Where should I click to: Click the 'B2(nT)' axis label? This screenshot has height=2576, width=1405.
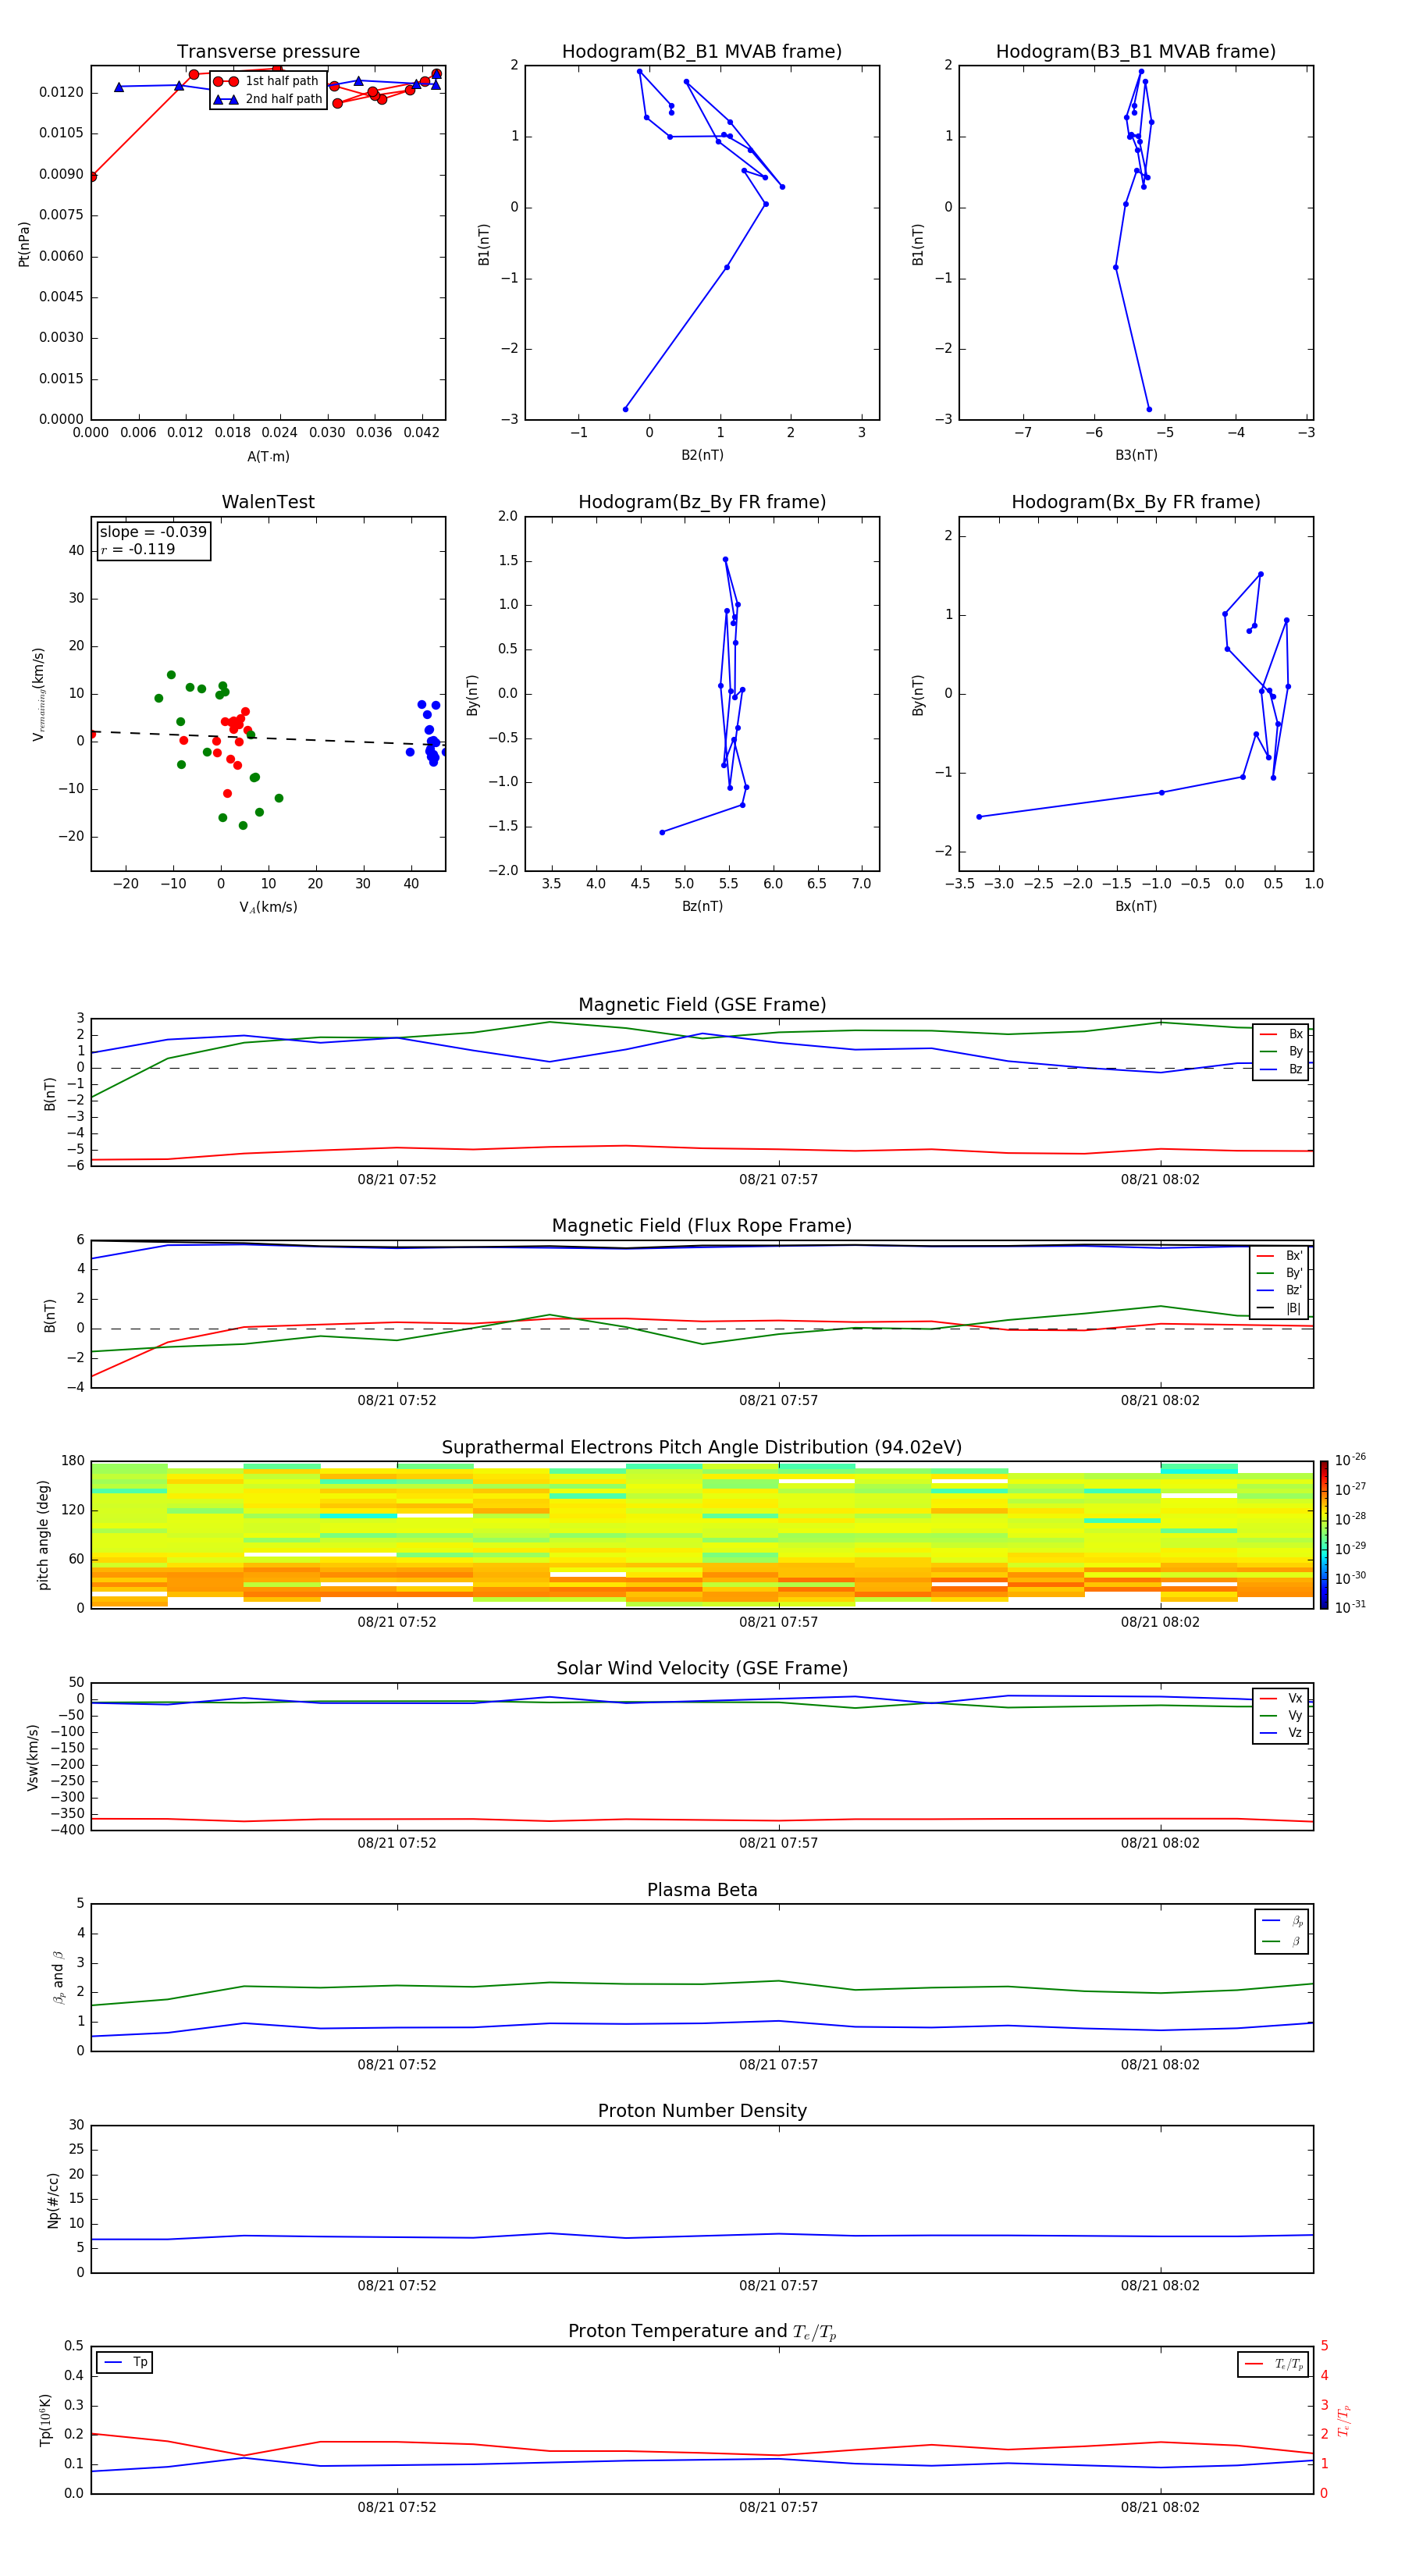pos(702,455)
